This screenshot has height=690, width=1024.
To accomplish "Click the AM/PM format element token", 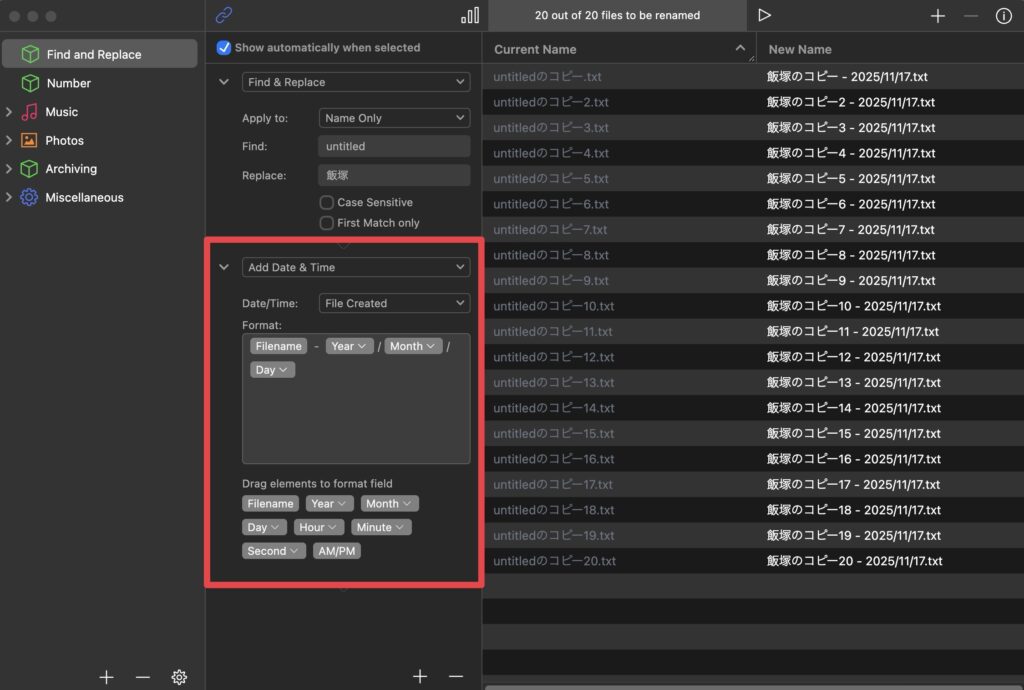I will click(336, 551).
